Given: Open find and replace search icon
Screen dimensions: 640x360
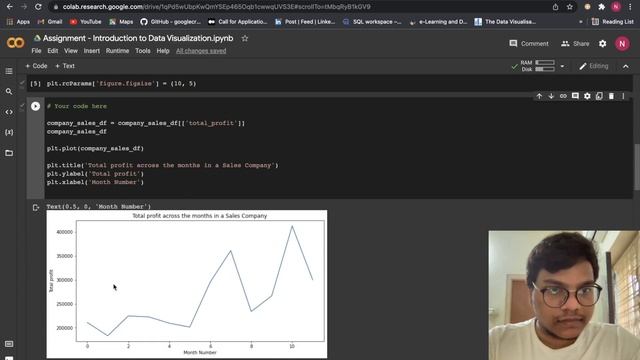Looking at the screenshot, I should [9, 91].
